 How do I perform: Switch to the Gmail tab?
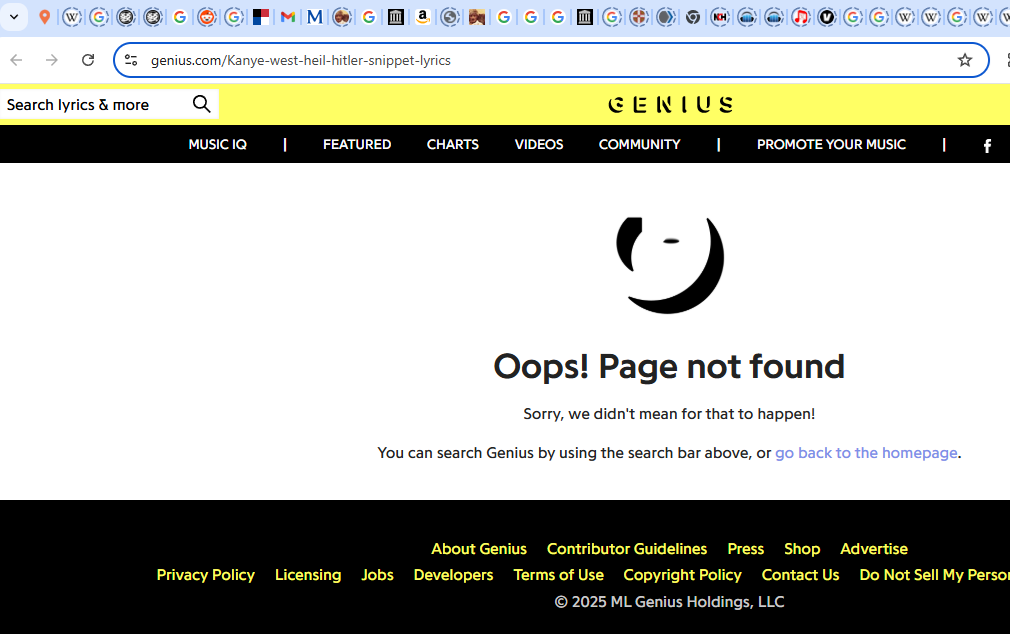click(x=288, y=17)
